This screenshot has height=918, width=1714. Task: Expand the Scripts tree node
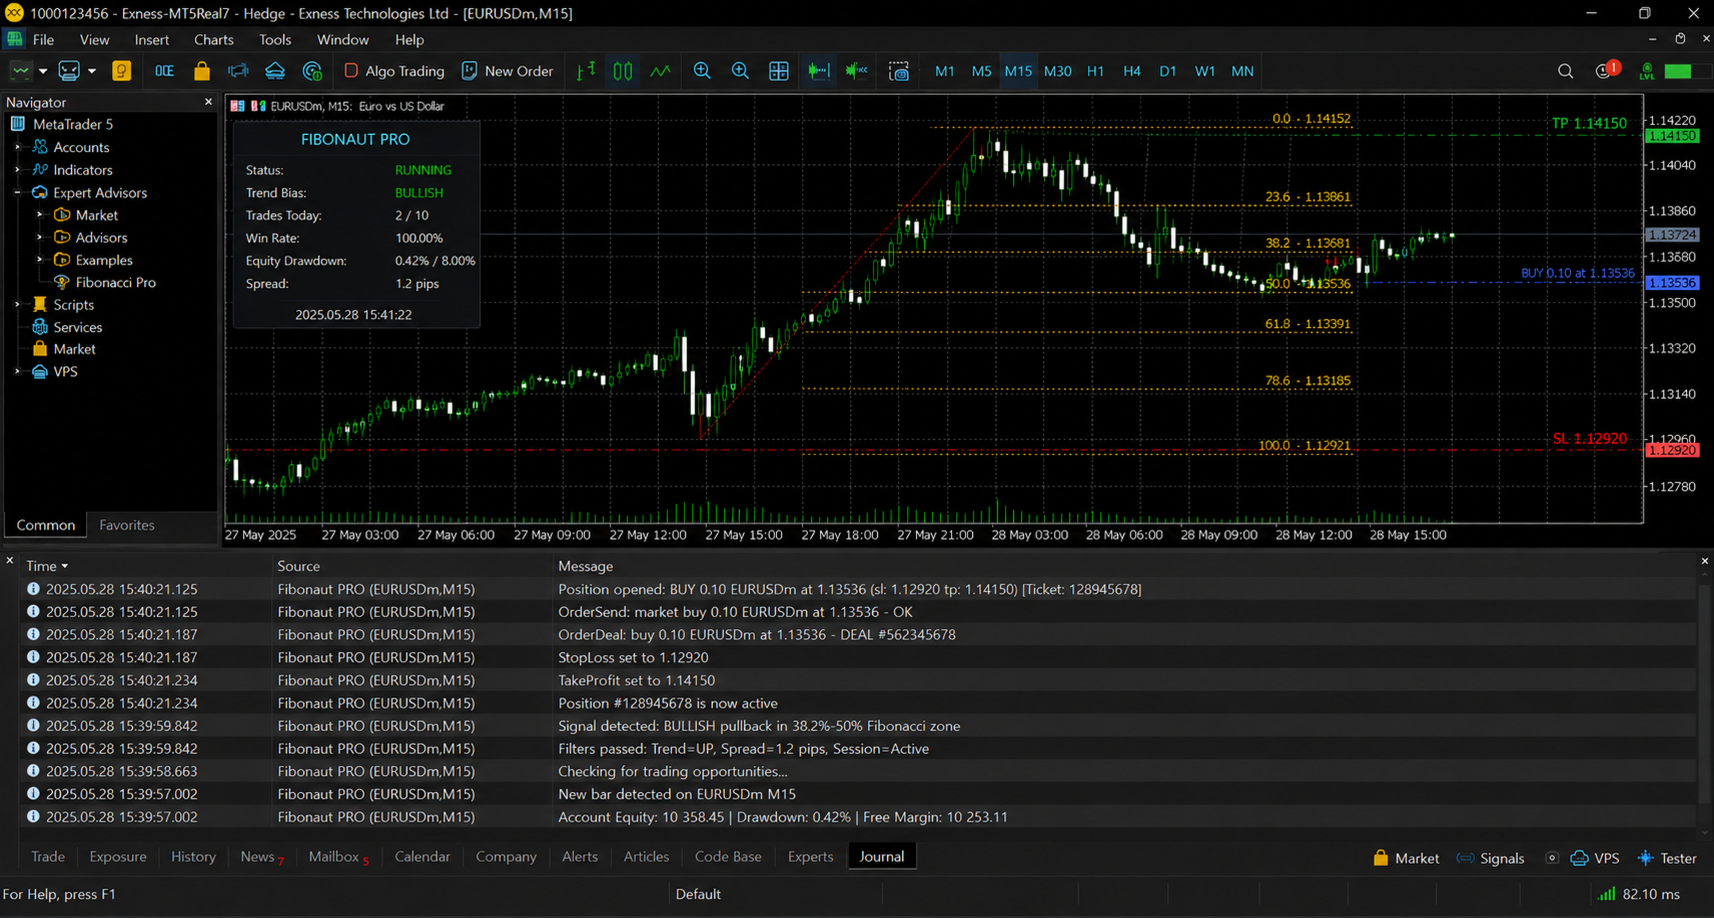pyautogui.click(x=17, y=304)
